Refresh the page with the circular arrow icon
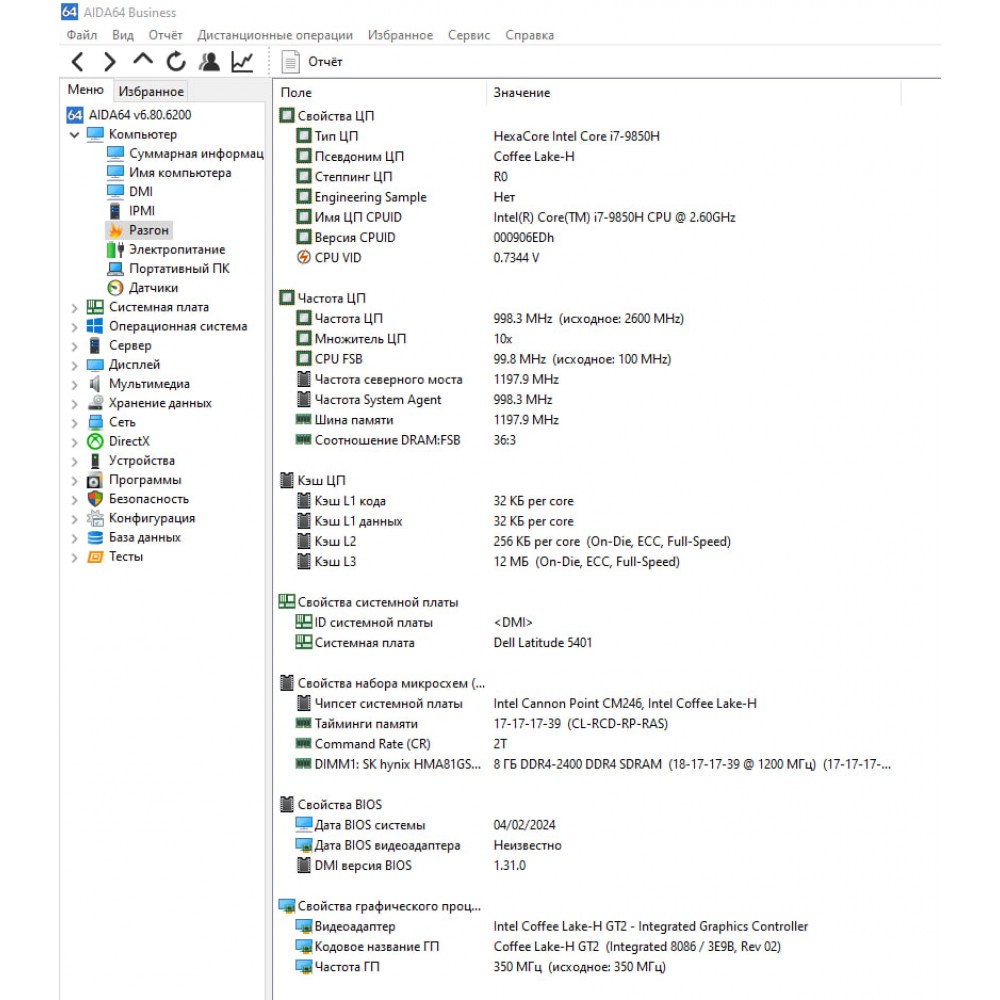 [x=176, y=62]
